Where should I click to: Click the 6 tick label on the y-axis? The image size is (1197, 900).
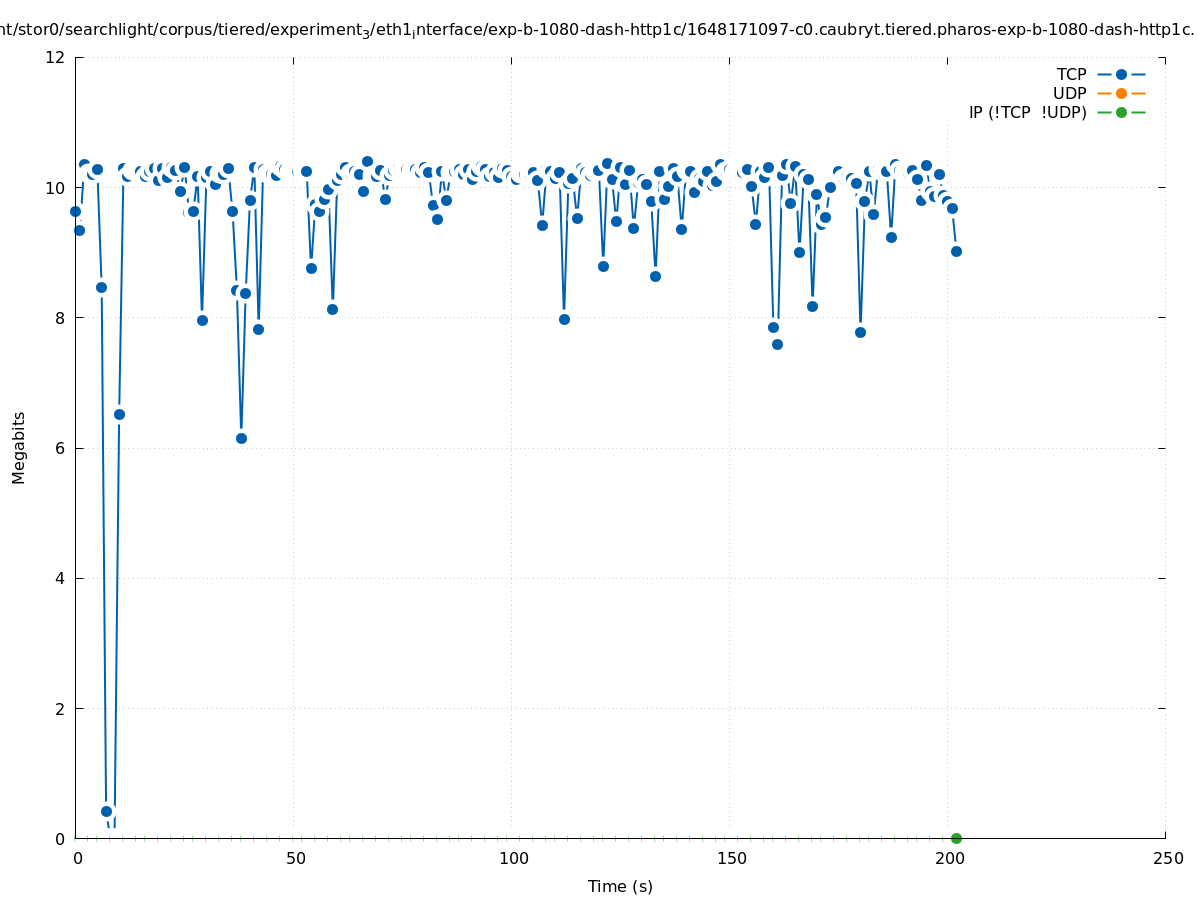coord(60,448)
